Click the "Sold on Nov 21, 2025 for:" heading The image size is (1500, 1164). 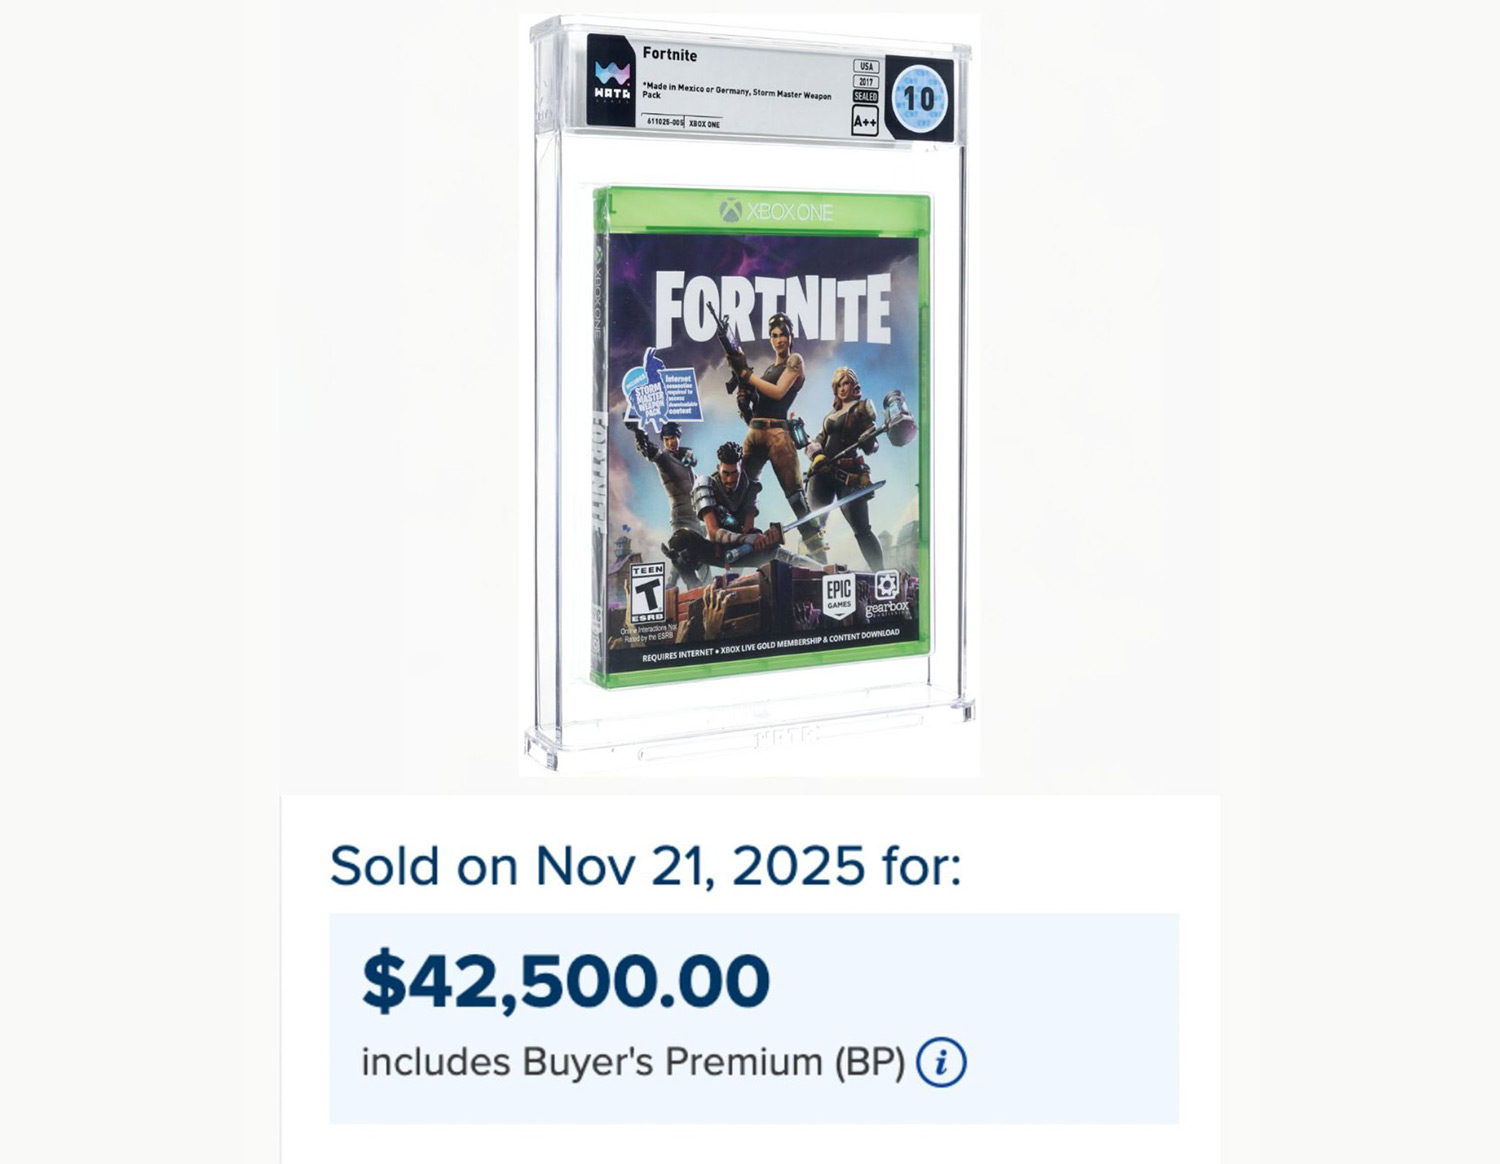point(645,866)
